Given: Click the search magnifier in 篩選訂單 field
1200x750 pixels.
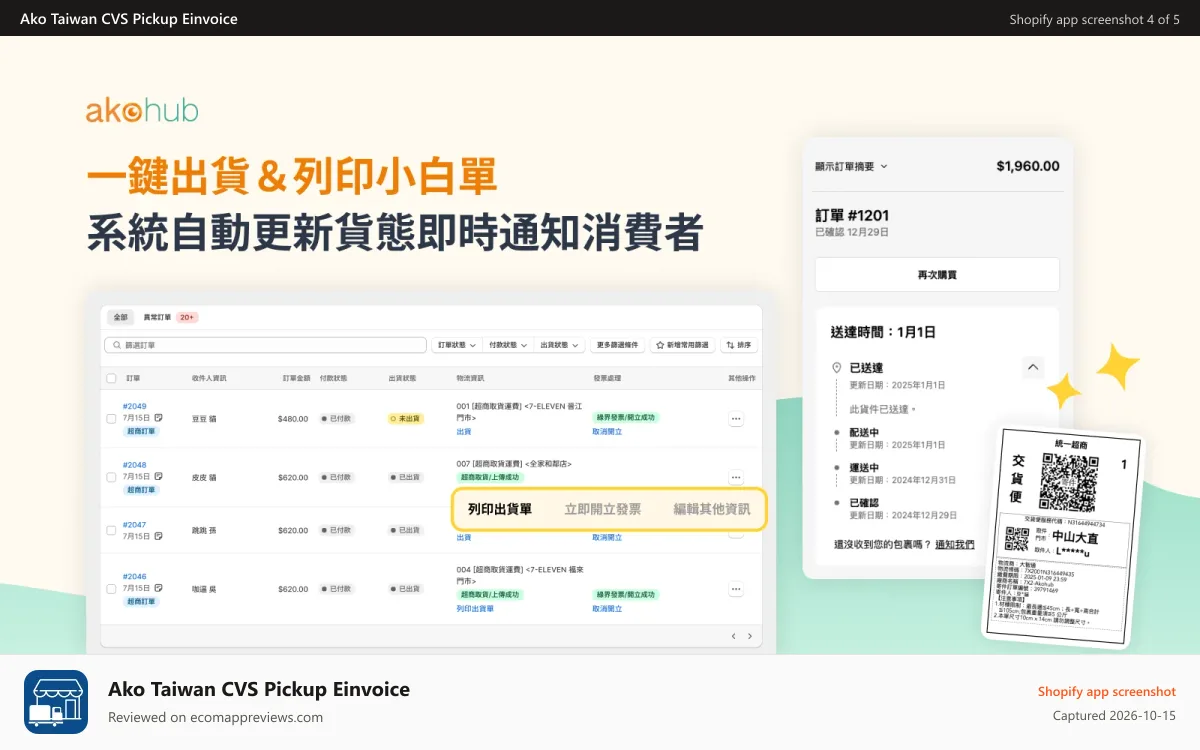Looking at the screenshot, I should (x=116, y=345).
